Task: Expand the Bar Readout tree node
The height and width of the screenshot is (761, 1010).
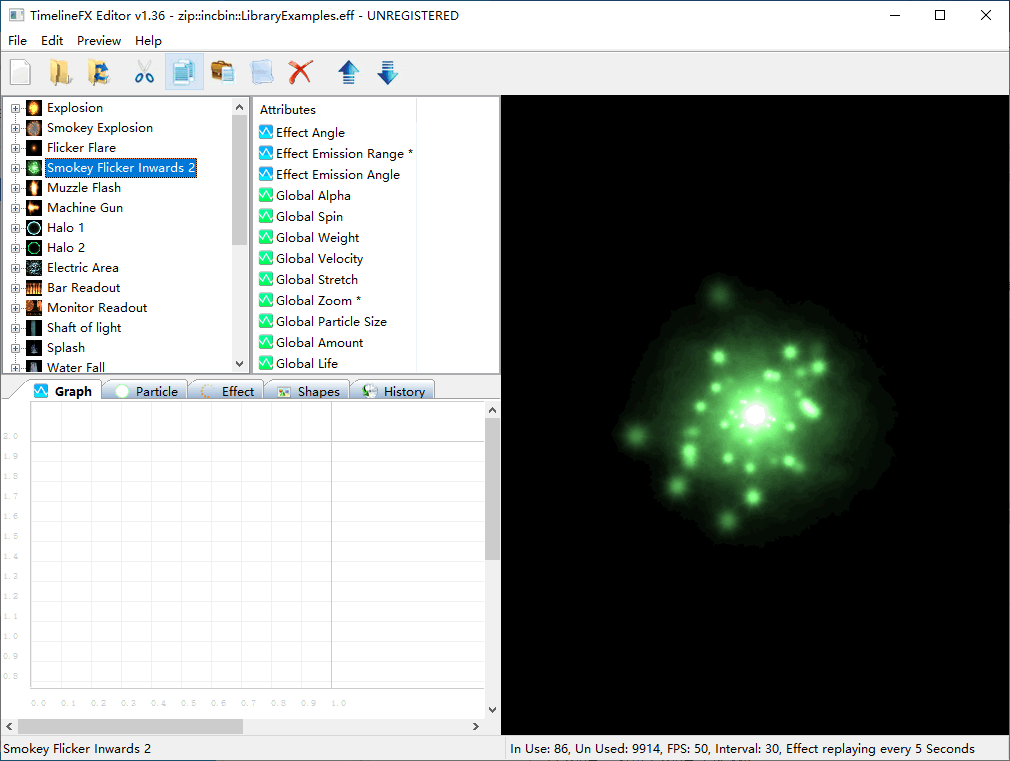Action: pyautogui.click(x=15, y=288)
